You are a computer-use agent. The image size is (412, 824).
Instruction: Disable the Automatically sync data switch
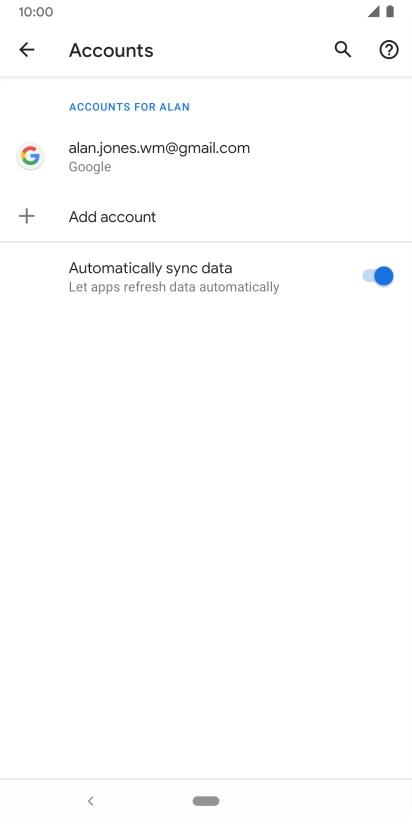click(378, 276)
